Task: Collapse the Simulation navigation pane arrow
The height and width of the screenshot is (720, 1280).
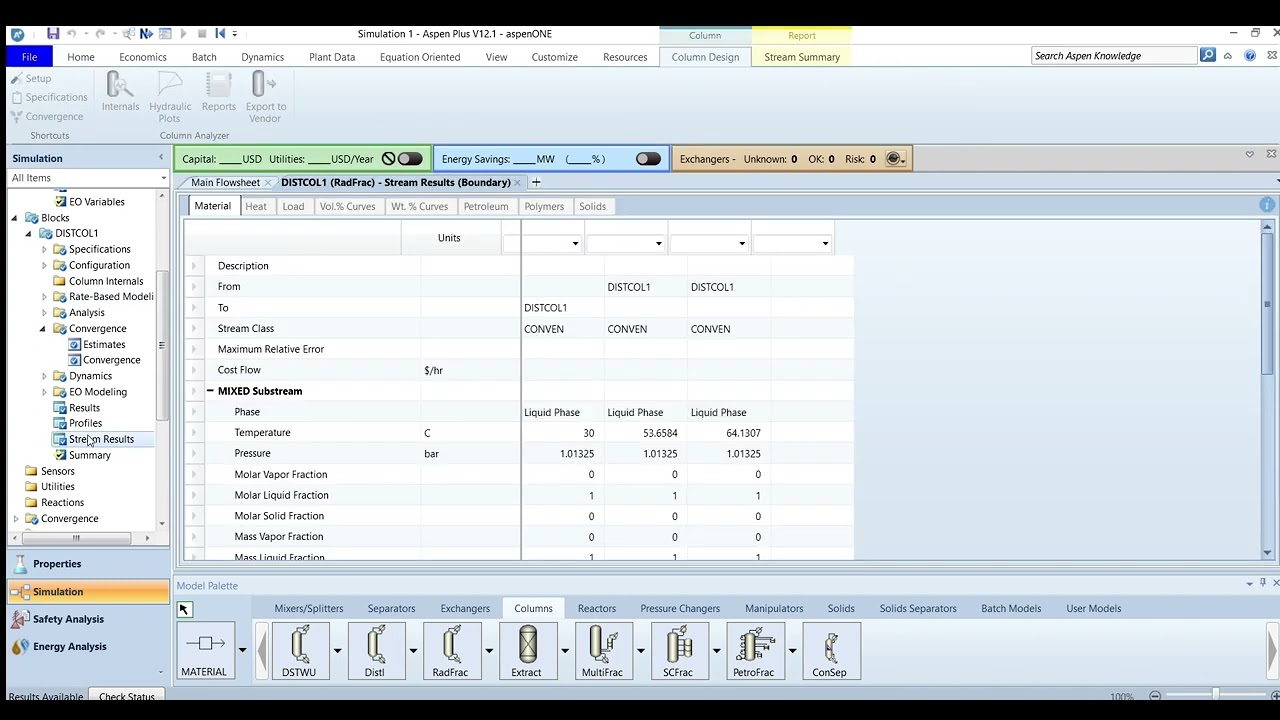Action: tap(161, 158)
